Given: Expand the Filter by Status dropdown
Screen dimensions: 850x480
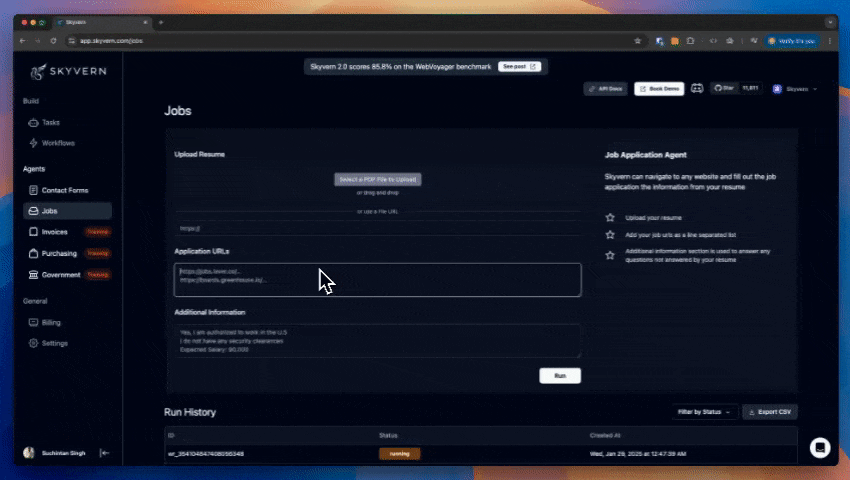Looking at the screenshot, I should (704, 412).
